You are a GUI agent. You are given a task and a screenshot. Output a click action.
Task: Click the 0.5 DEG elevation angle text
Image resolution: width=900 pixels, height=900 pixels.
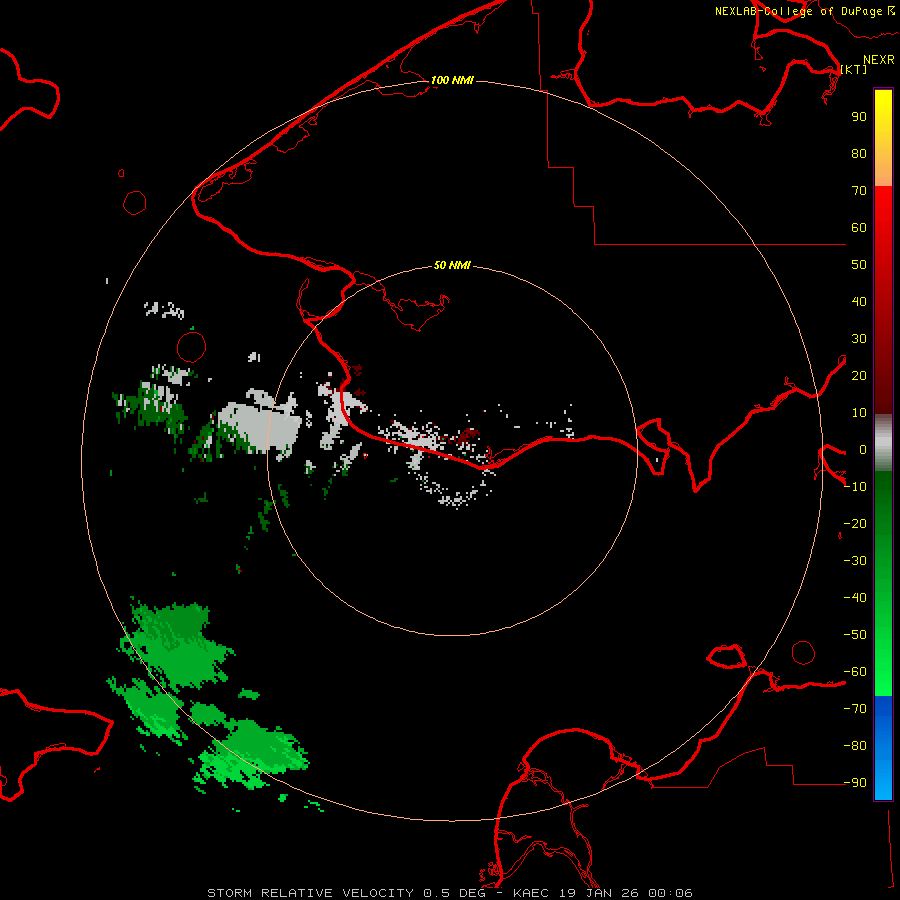click(x=455, y=893)
